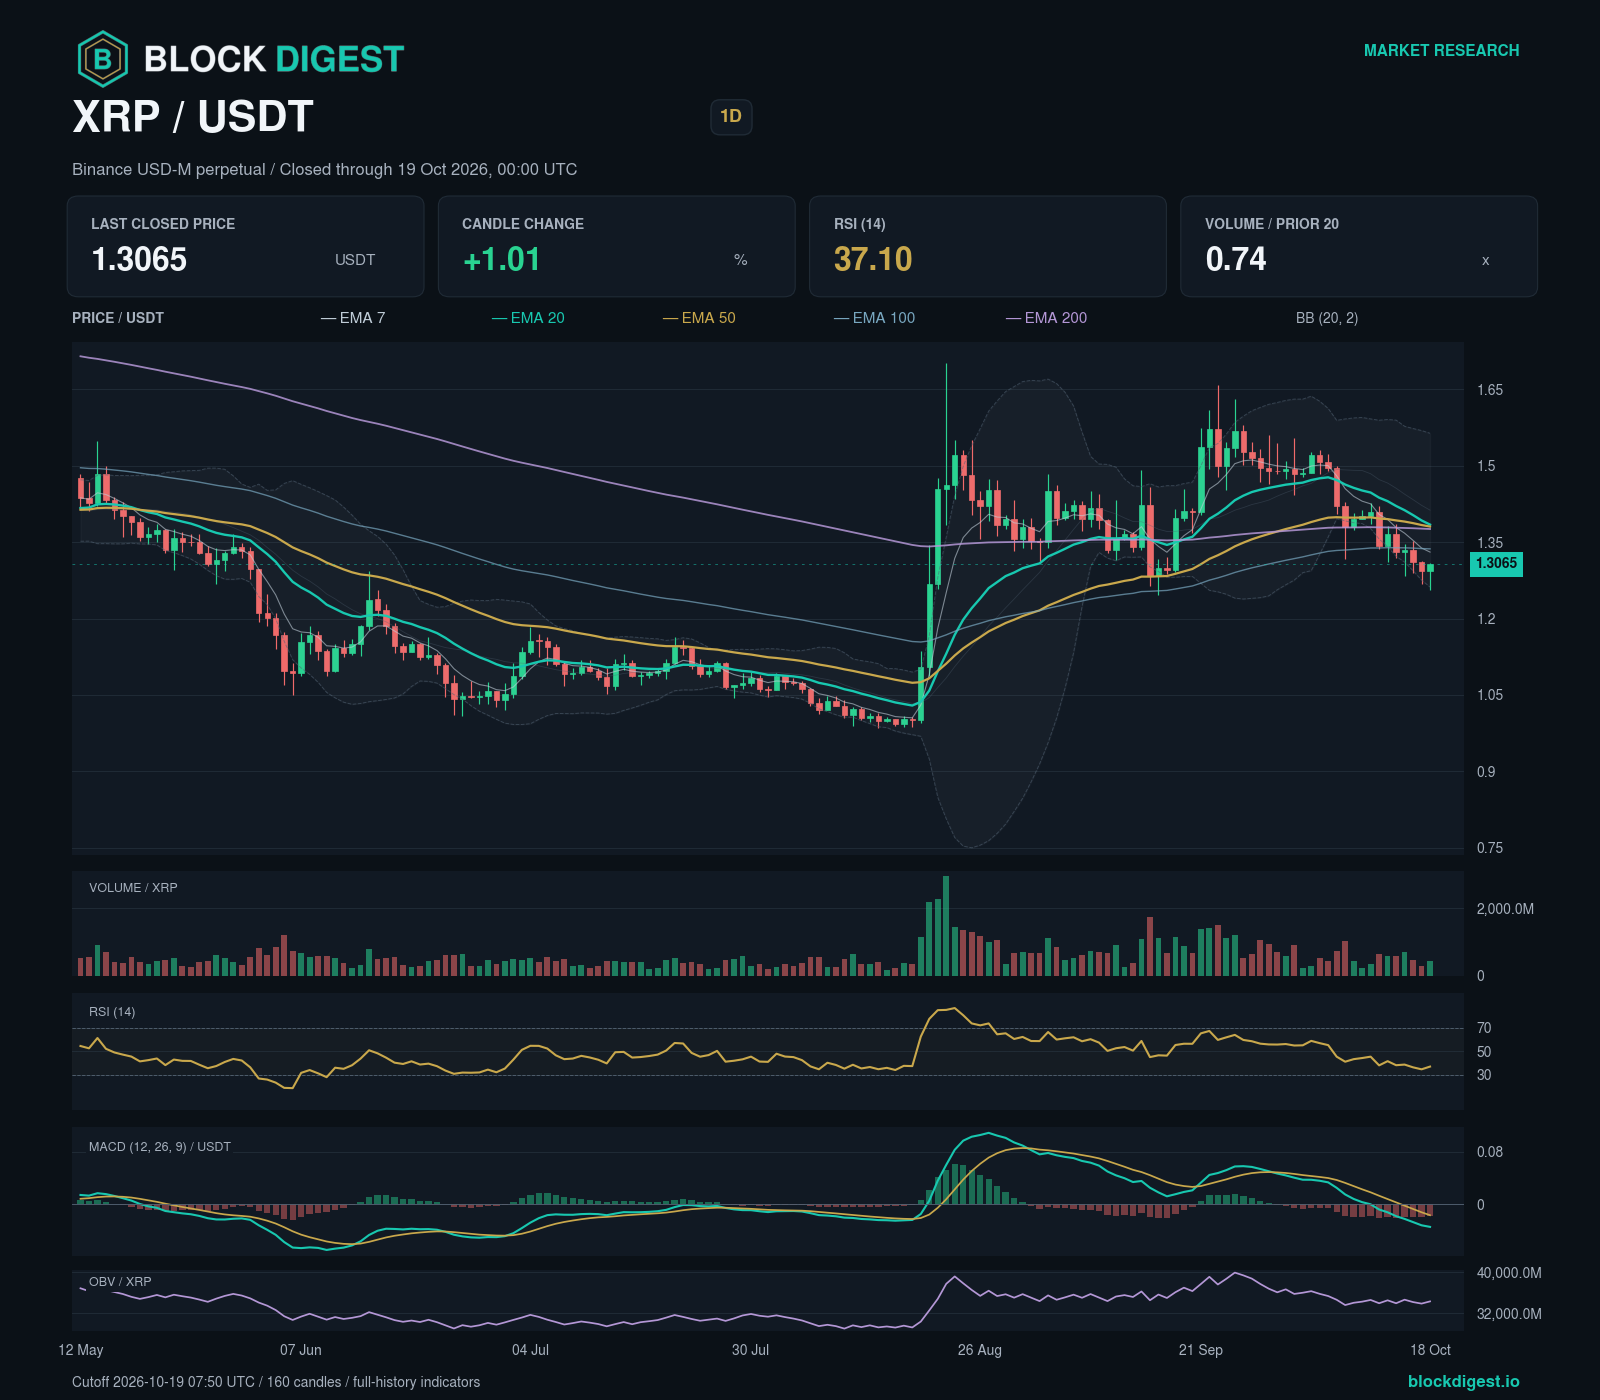Click the 07 Jun date axis label
This screenshot has height=1400, width=1600.
pos(301,1350)
